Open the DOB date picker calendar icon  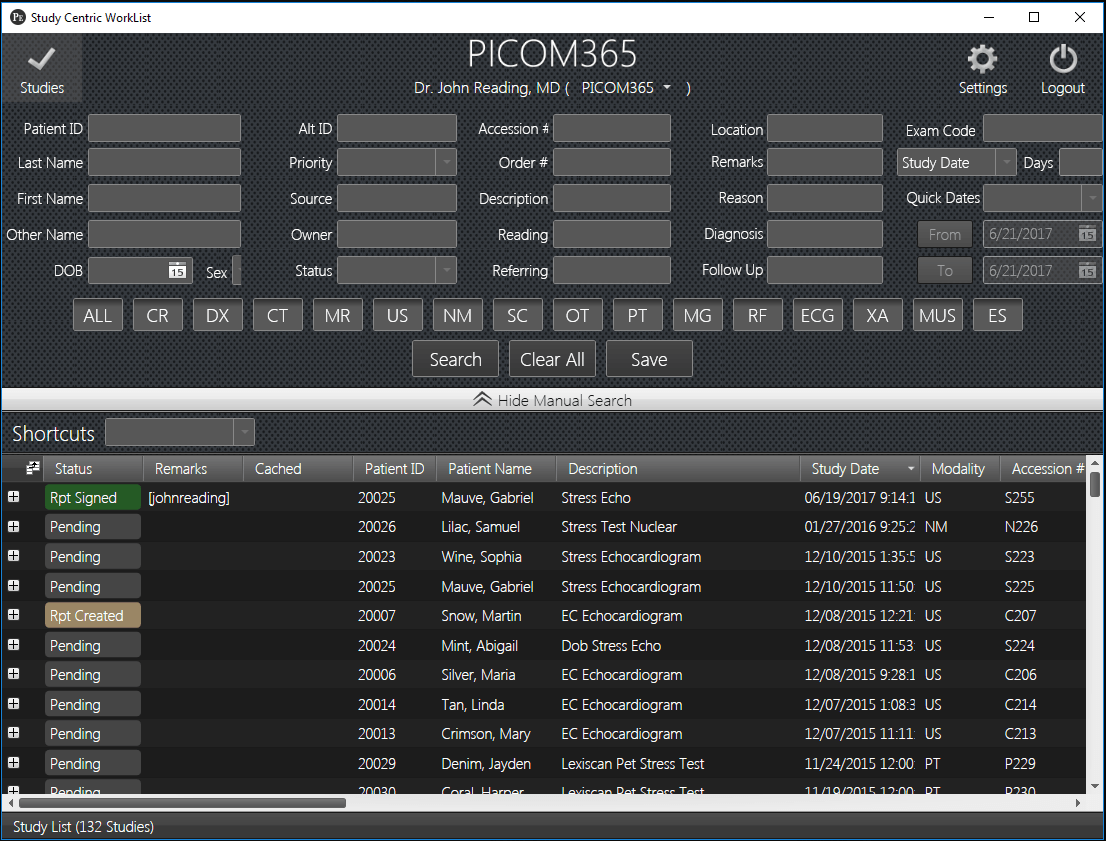[x=175, y=270]
